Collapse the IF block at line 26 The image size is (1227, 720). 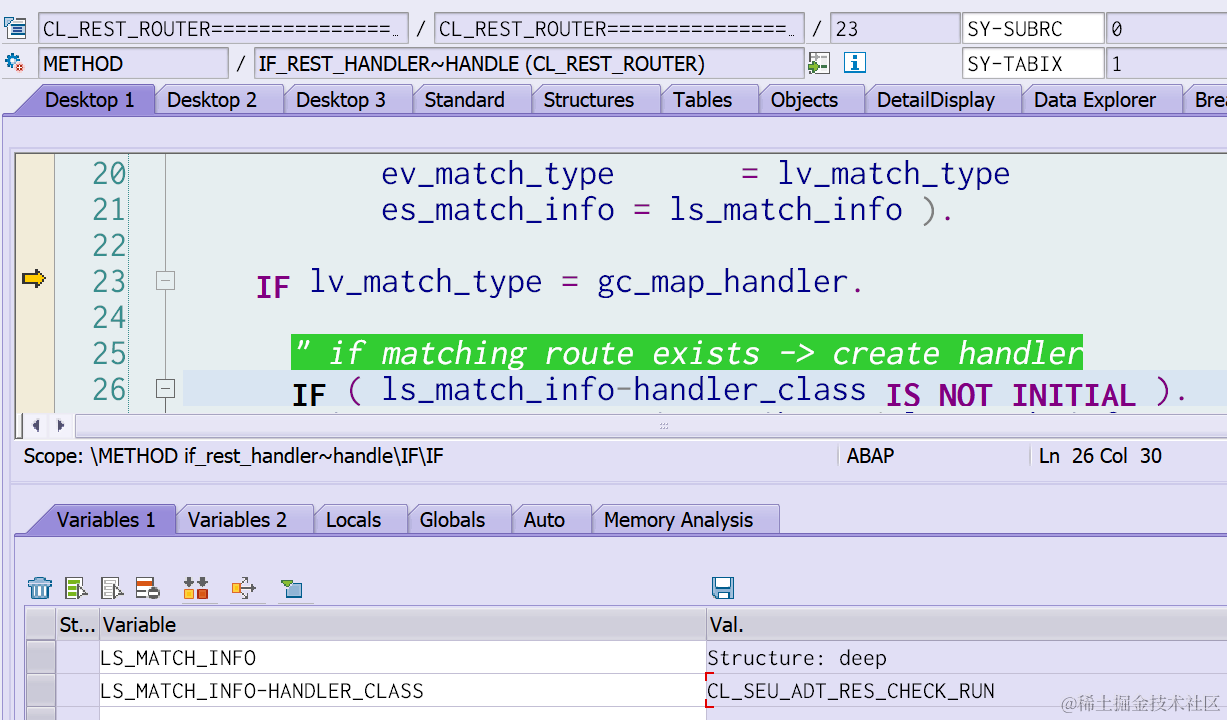coord(165,389)
